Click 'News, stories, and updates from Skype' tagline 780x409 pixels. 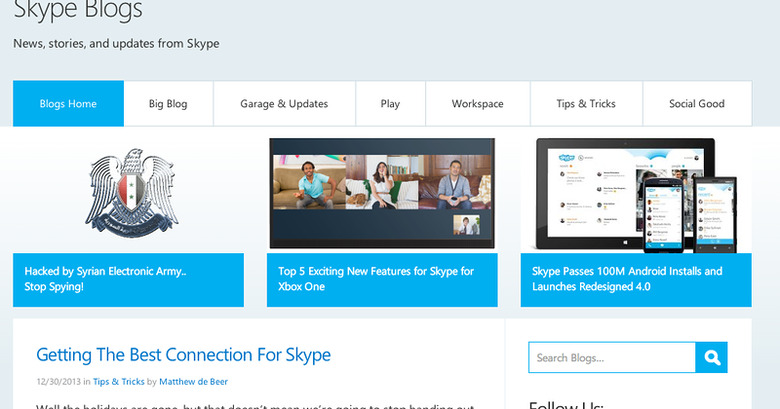tap(116, 43)
